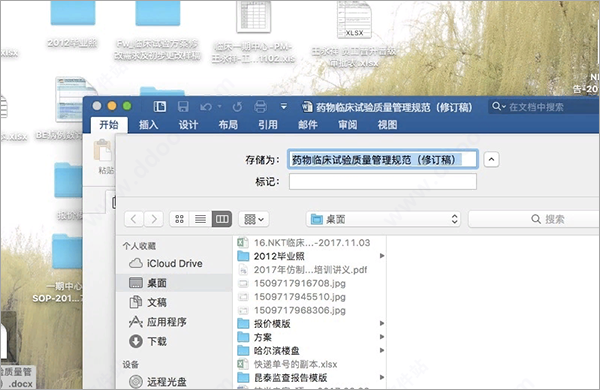Screen dimensions: 600x390
Task: Select the 2012毕业照 folder in file list
Action: pos(309,256)
